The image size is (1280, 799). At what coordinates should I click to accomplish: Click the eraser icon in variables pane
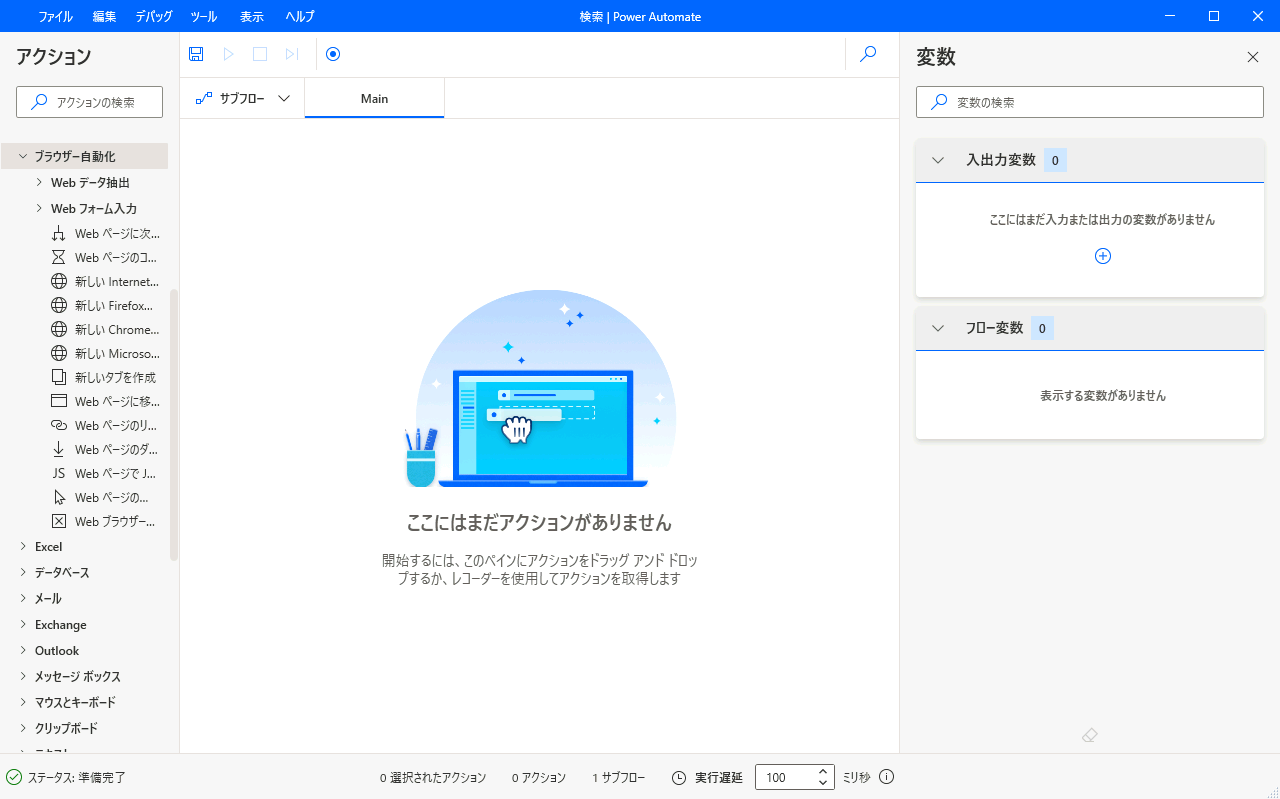(1090, 735)
